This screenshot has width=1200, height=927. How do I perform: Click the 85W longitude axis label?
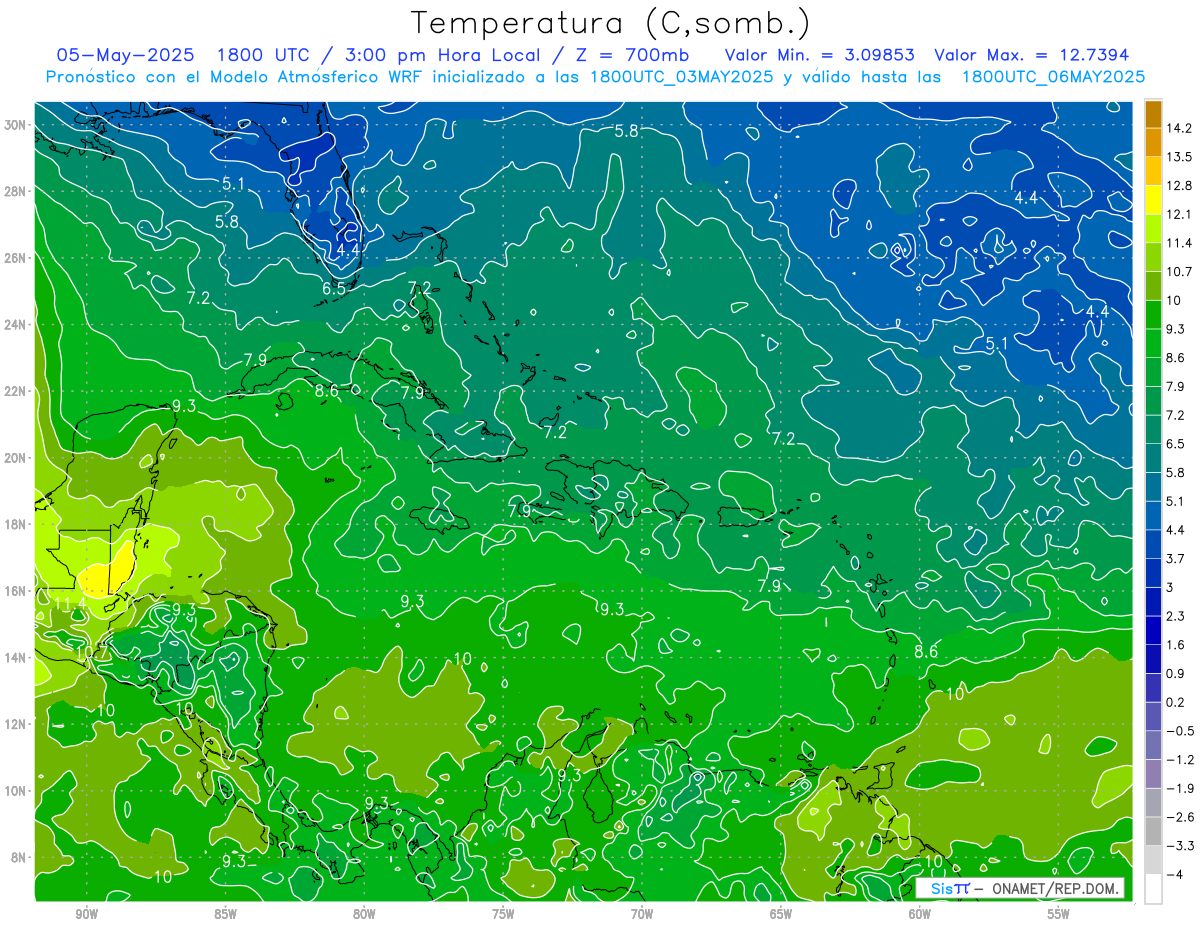tap(225, 914)
